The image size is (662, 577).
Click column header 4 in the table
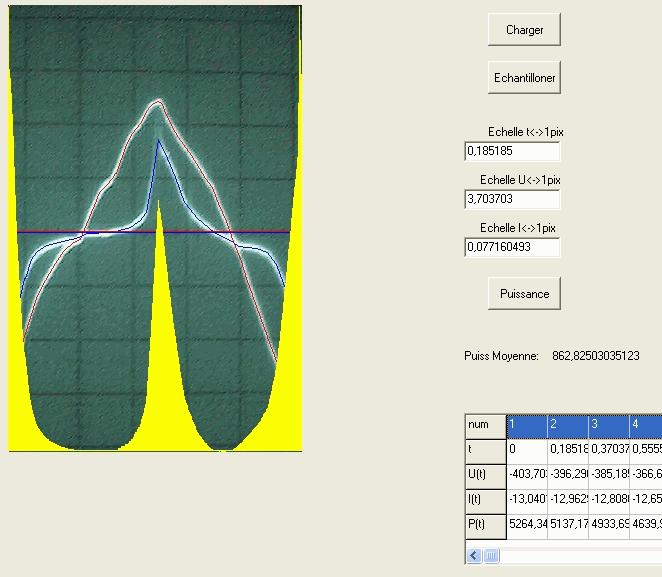point(645,425)
